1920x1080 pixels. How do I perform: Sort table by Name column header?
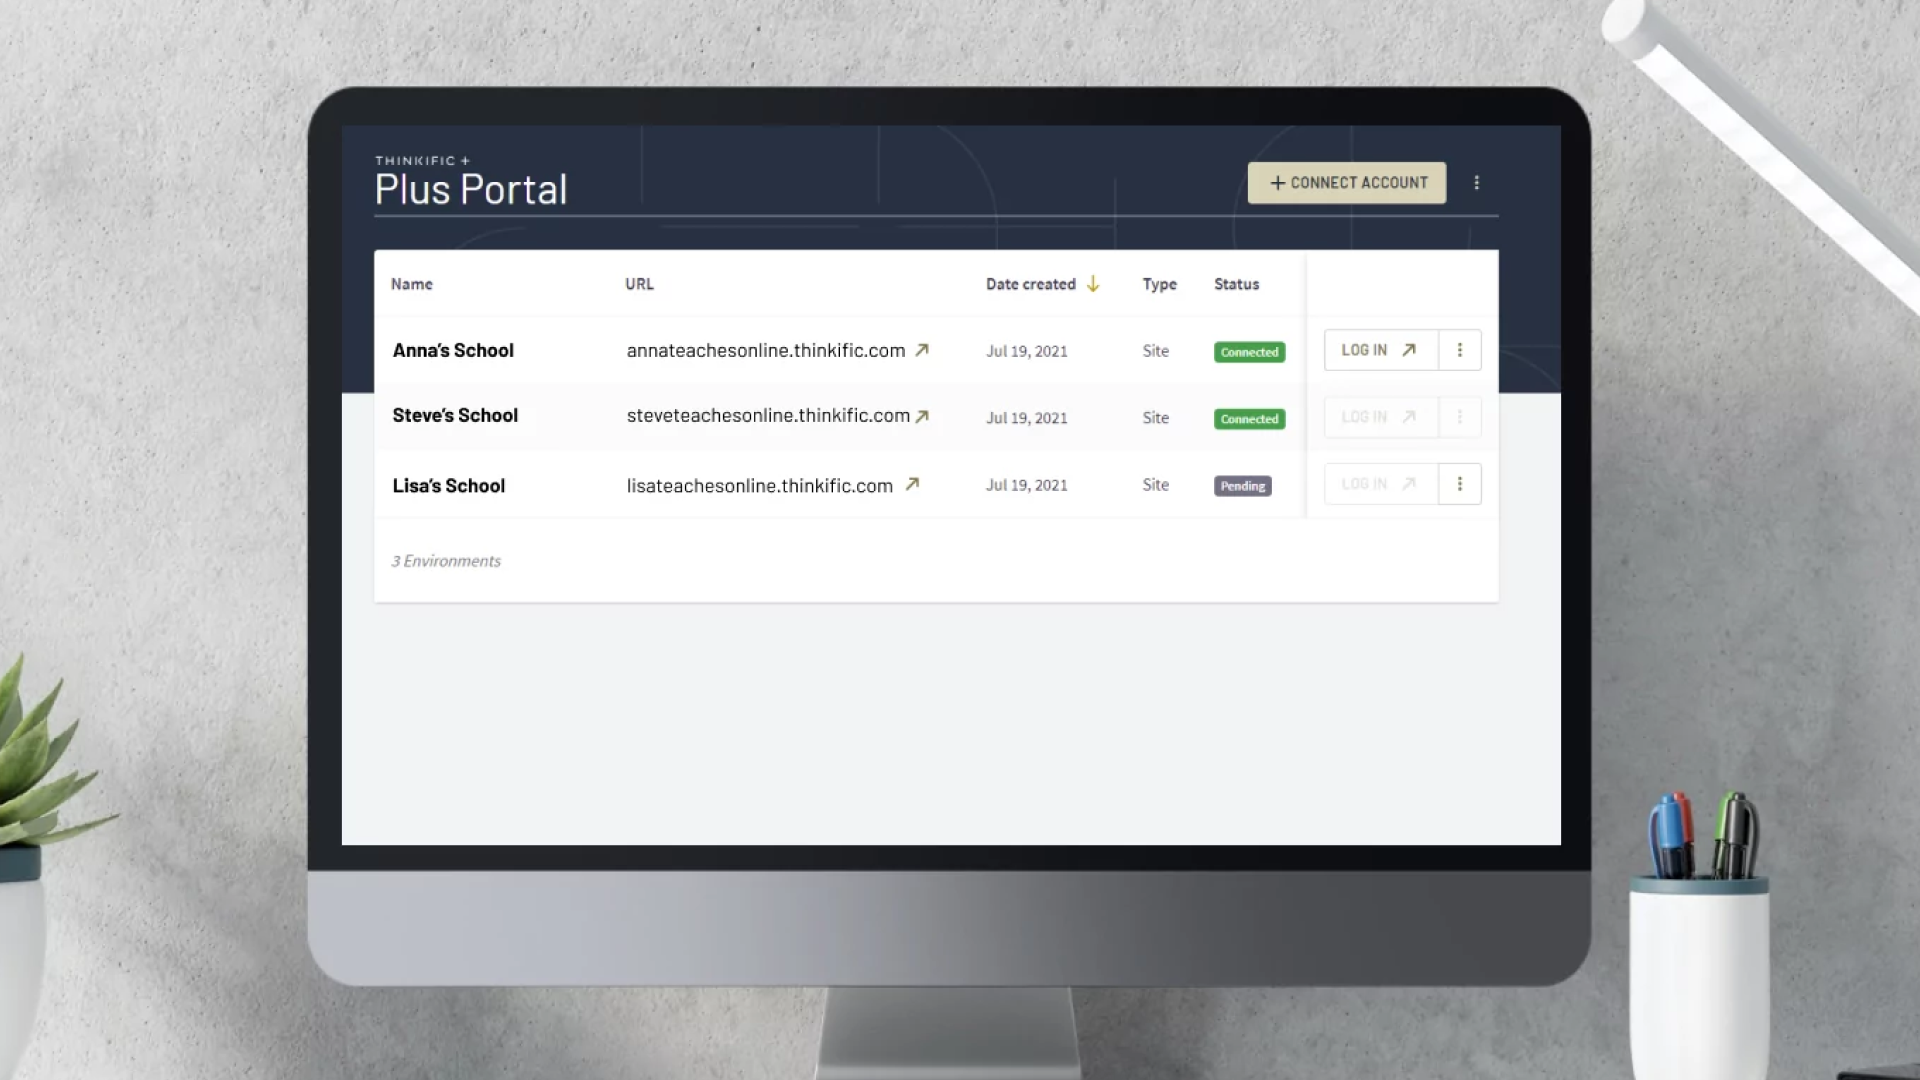pos(411,284)
